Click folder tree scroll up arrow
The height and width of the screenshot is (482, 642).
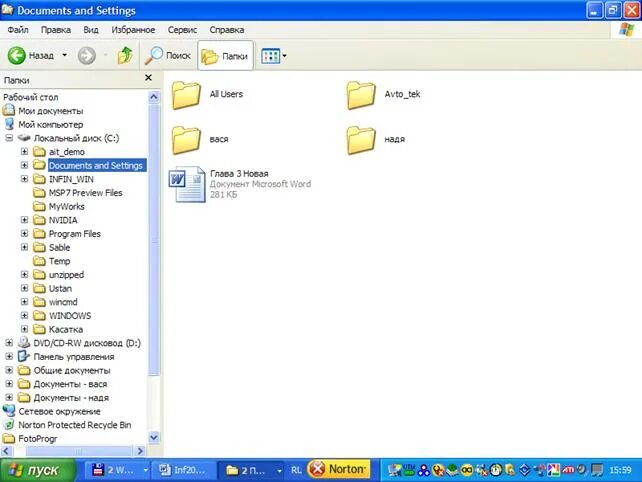154,97
